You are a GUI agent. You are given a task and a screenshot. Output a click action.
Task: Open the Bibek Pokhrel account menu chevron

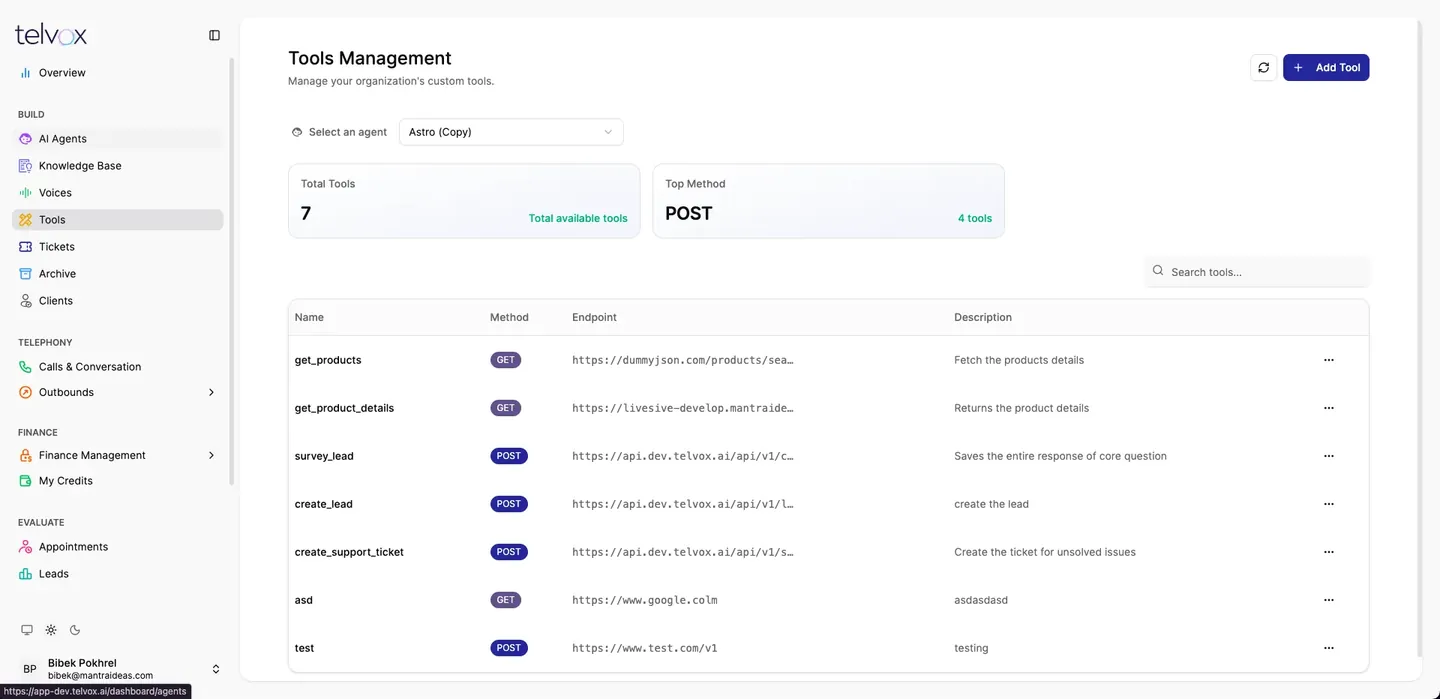pyautogui.click(x=215, y=669)
